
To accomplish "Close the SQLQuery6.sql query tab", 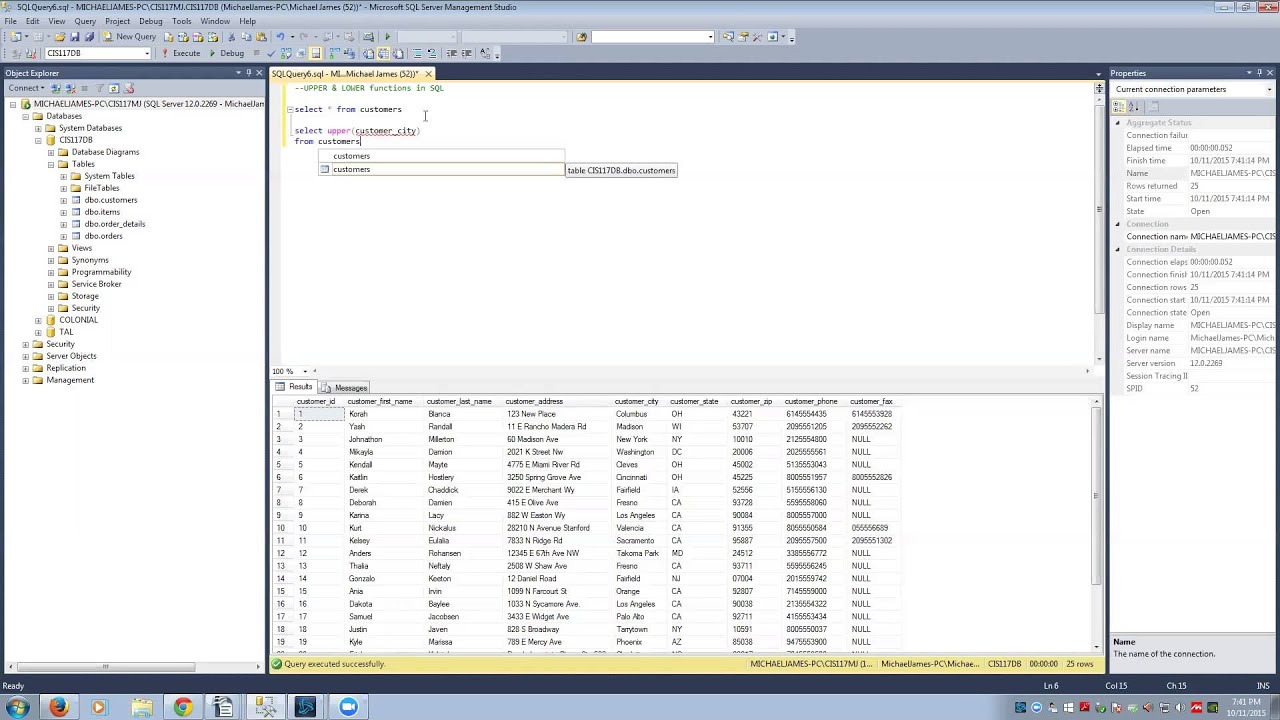I will (x=428, y=74).
